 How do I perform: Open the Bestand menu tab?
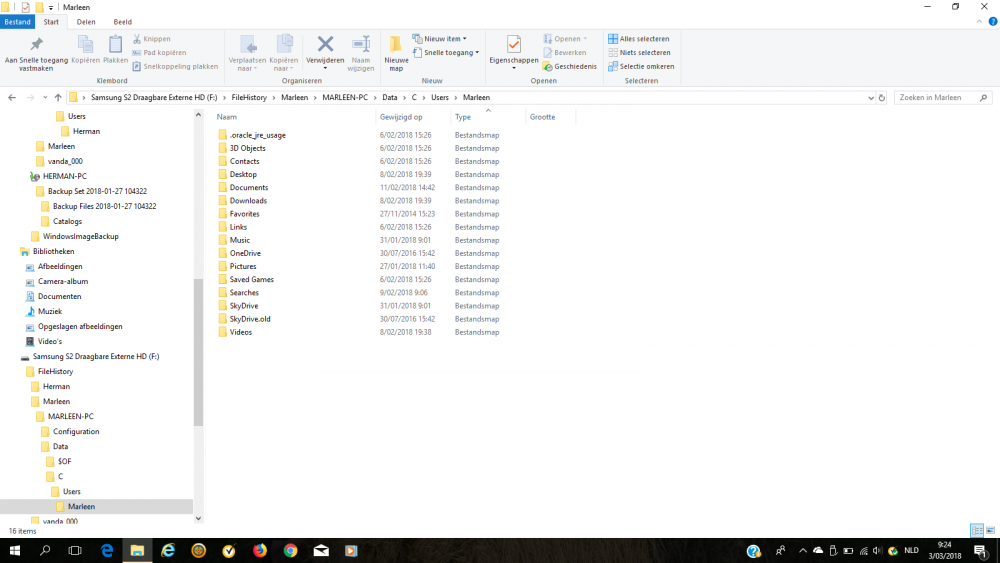click(x=17, y=21)
